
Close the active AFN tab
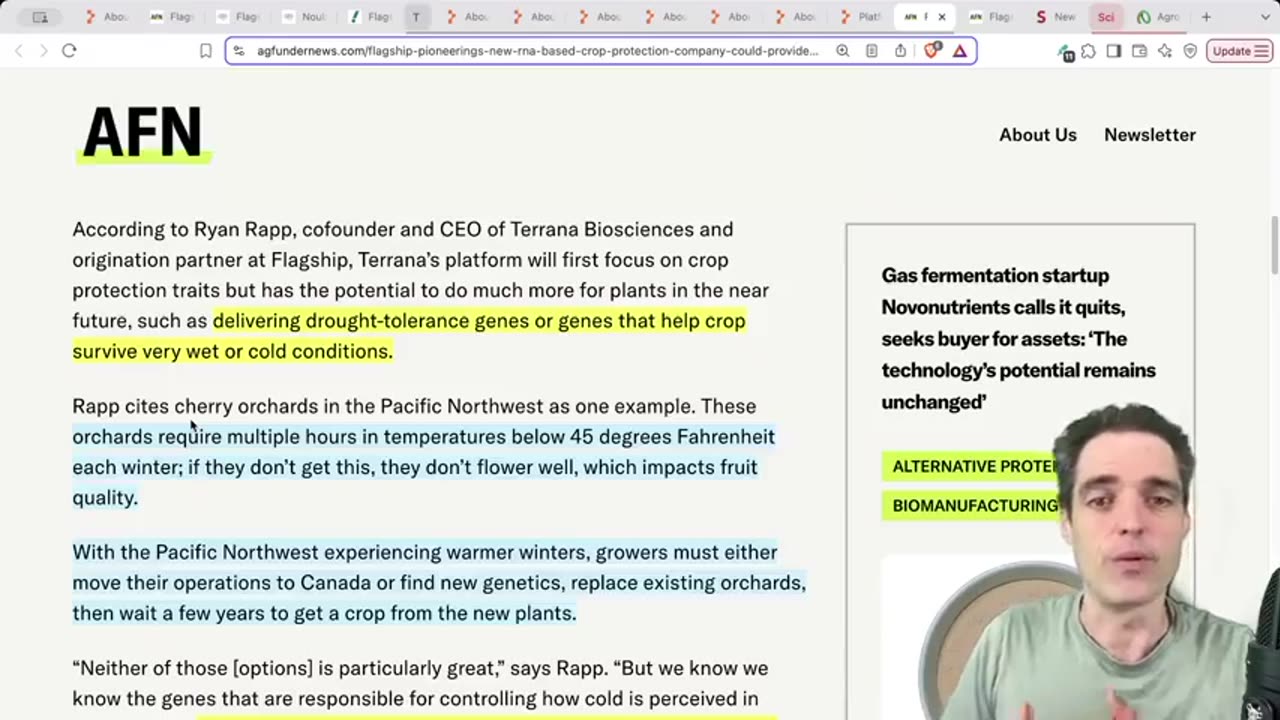941,17
